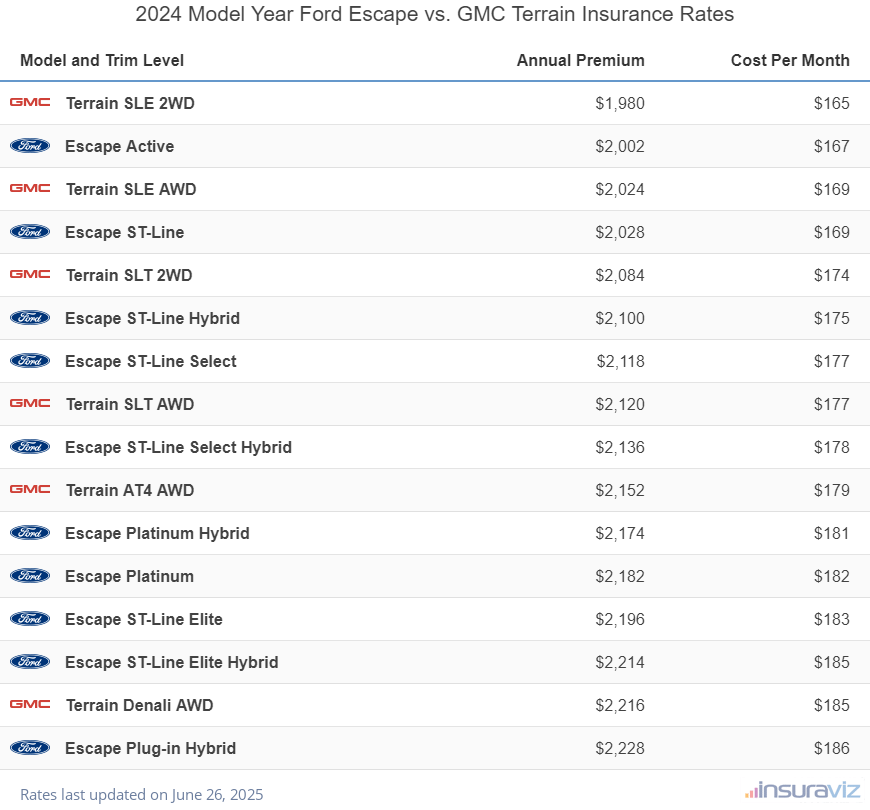Click the Ford logo beside Escape ST-Line row
This screenshot has height=810, width=870.
click(x=30, y=232)
